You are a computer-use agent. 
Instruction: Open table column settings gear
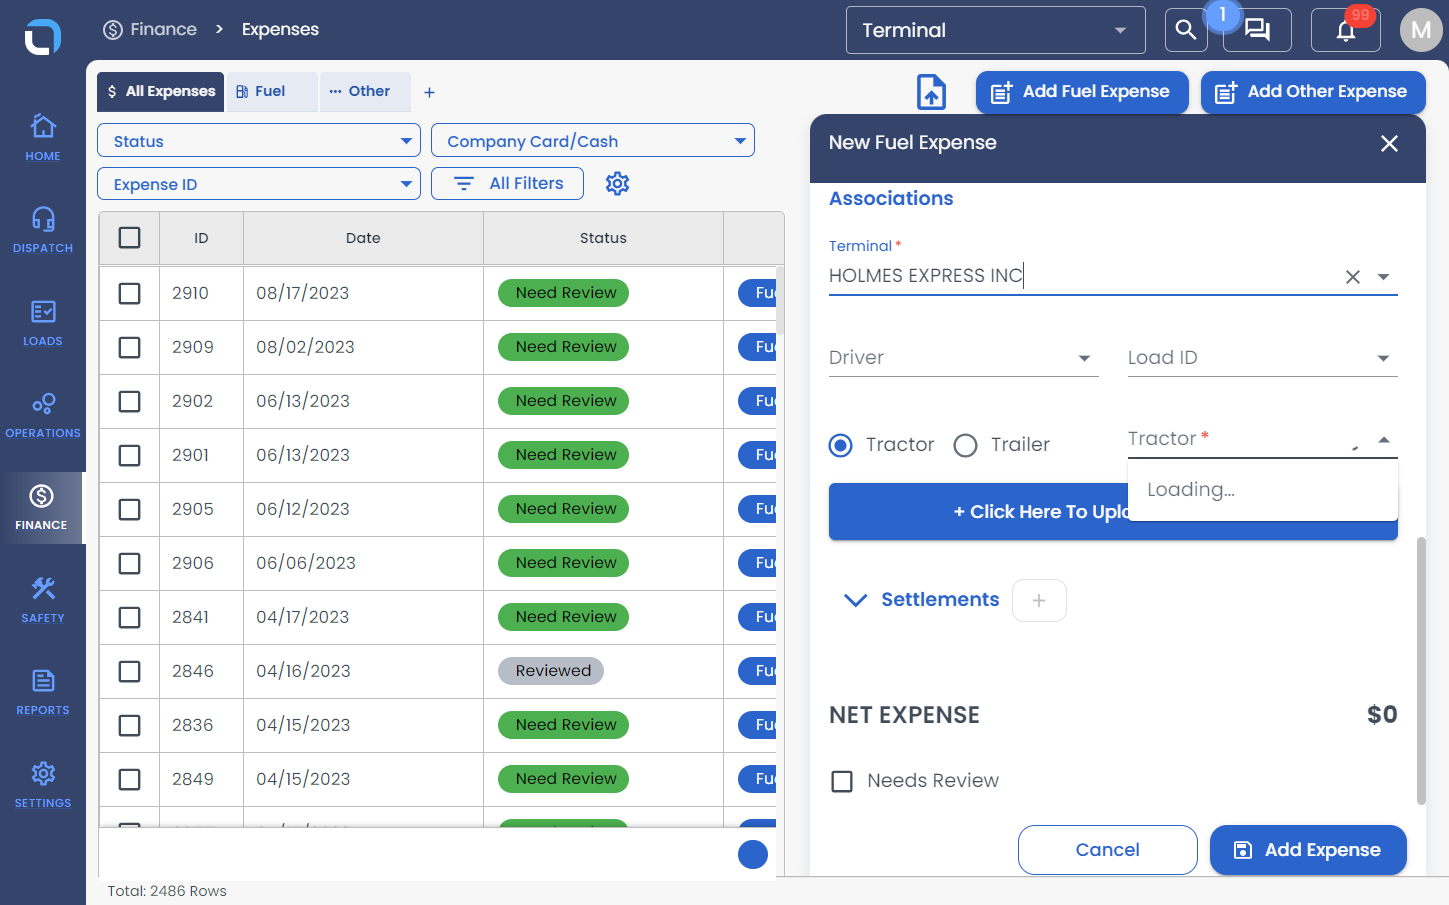click(618, 184)
